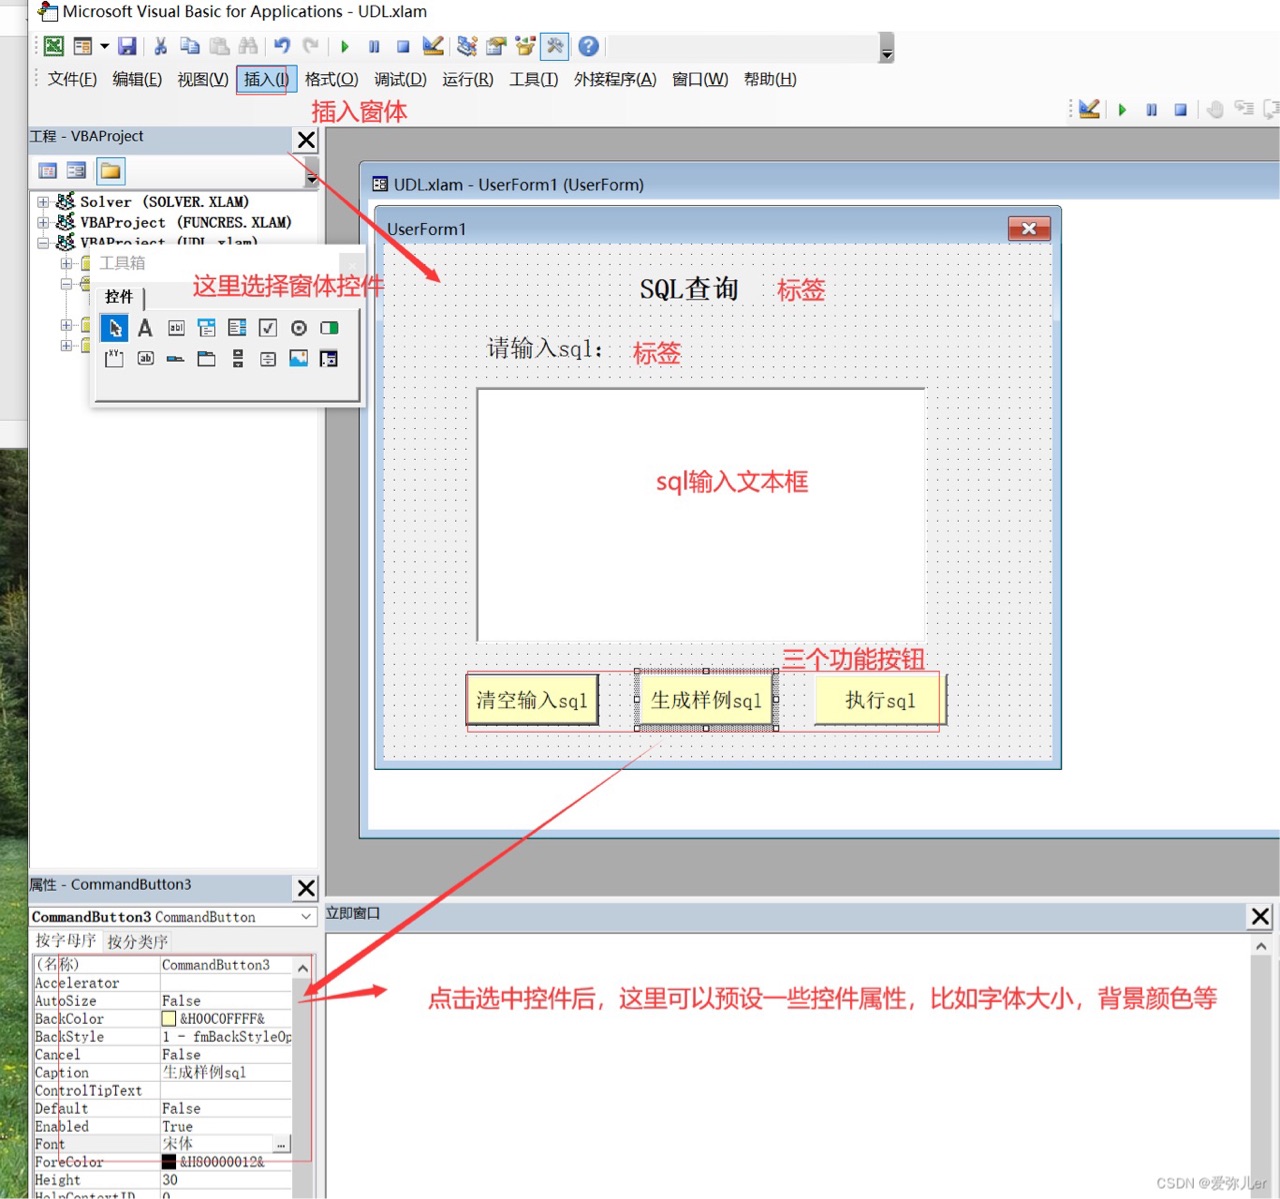
Task: Save the project with the floppy icon
Action: [127, 46]
